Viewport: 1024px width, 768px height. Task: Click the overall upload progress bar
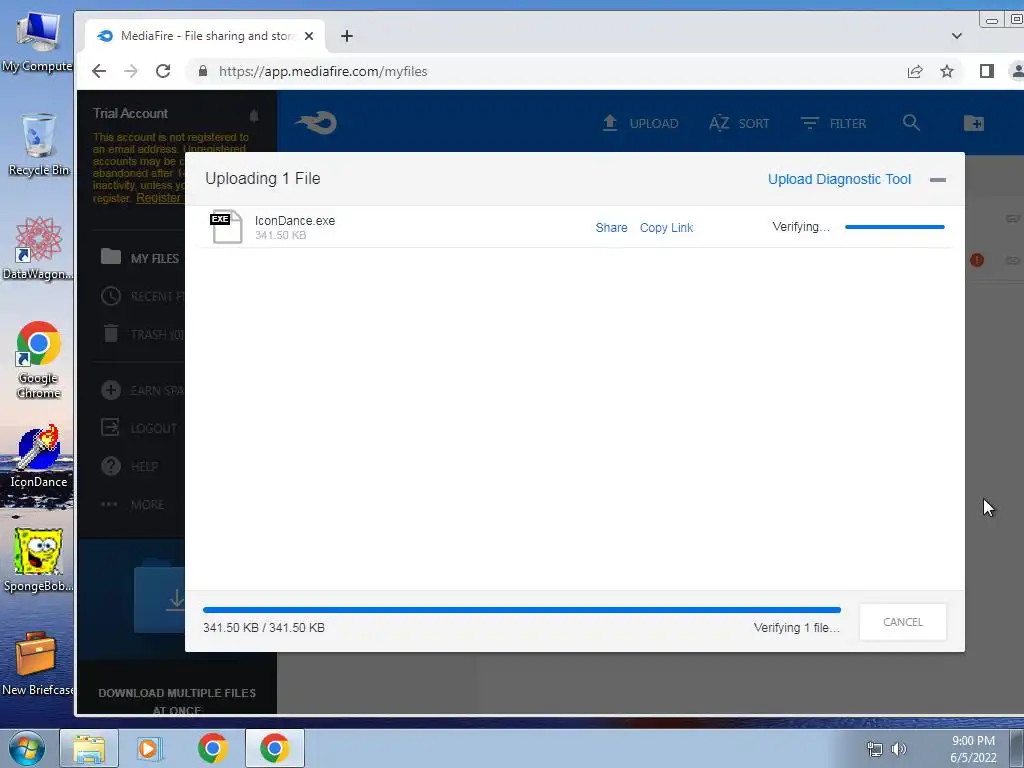[522, 610]
